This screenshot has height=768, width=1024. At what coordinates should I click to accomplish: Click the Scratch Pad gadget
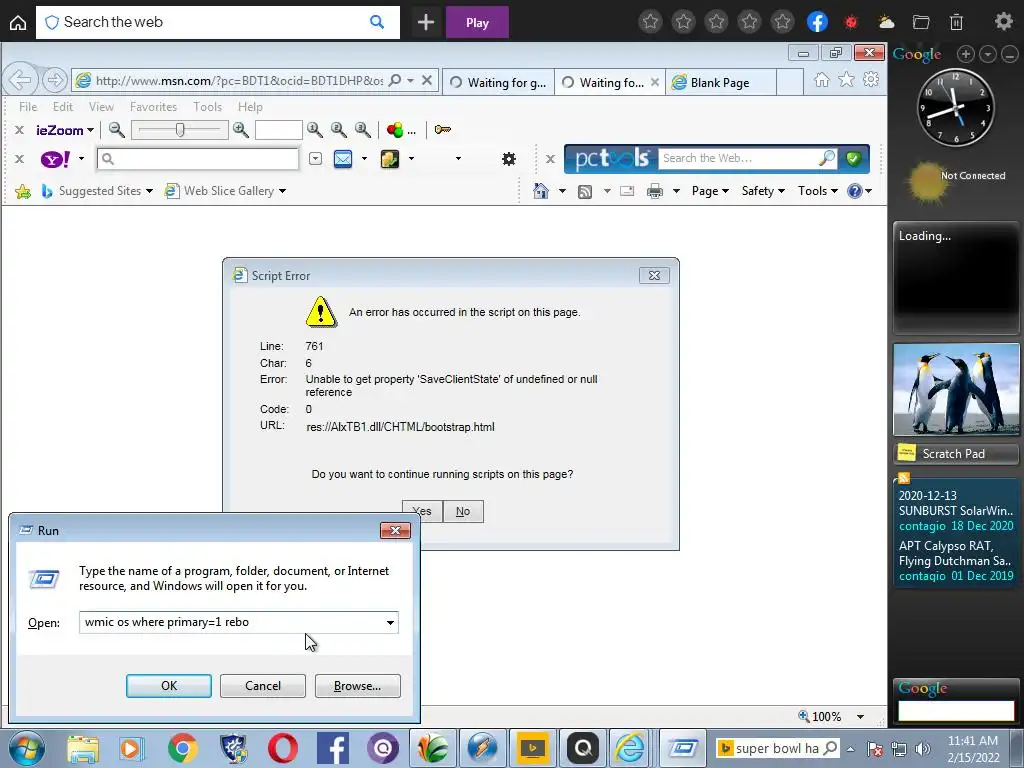[x=955, y=453]
